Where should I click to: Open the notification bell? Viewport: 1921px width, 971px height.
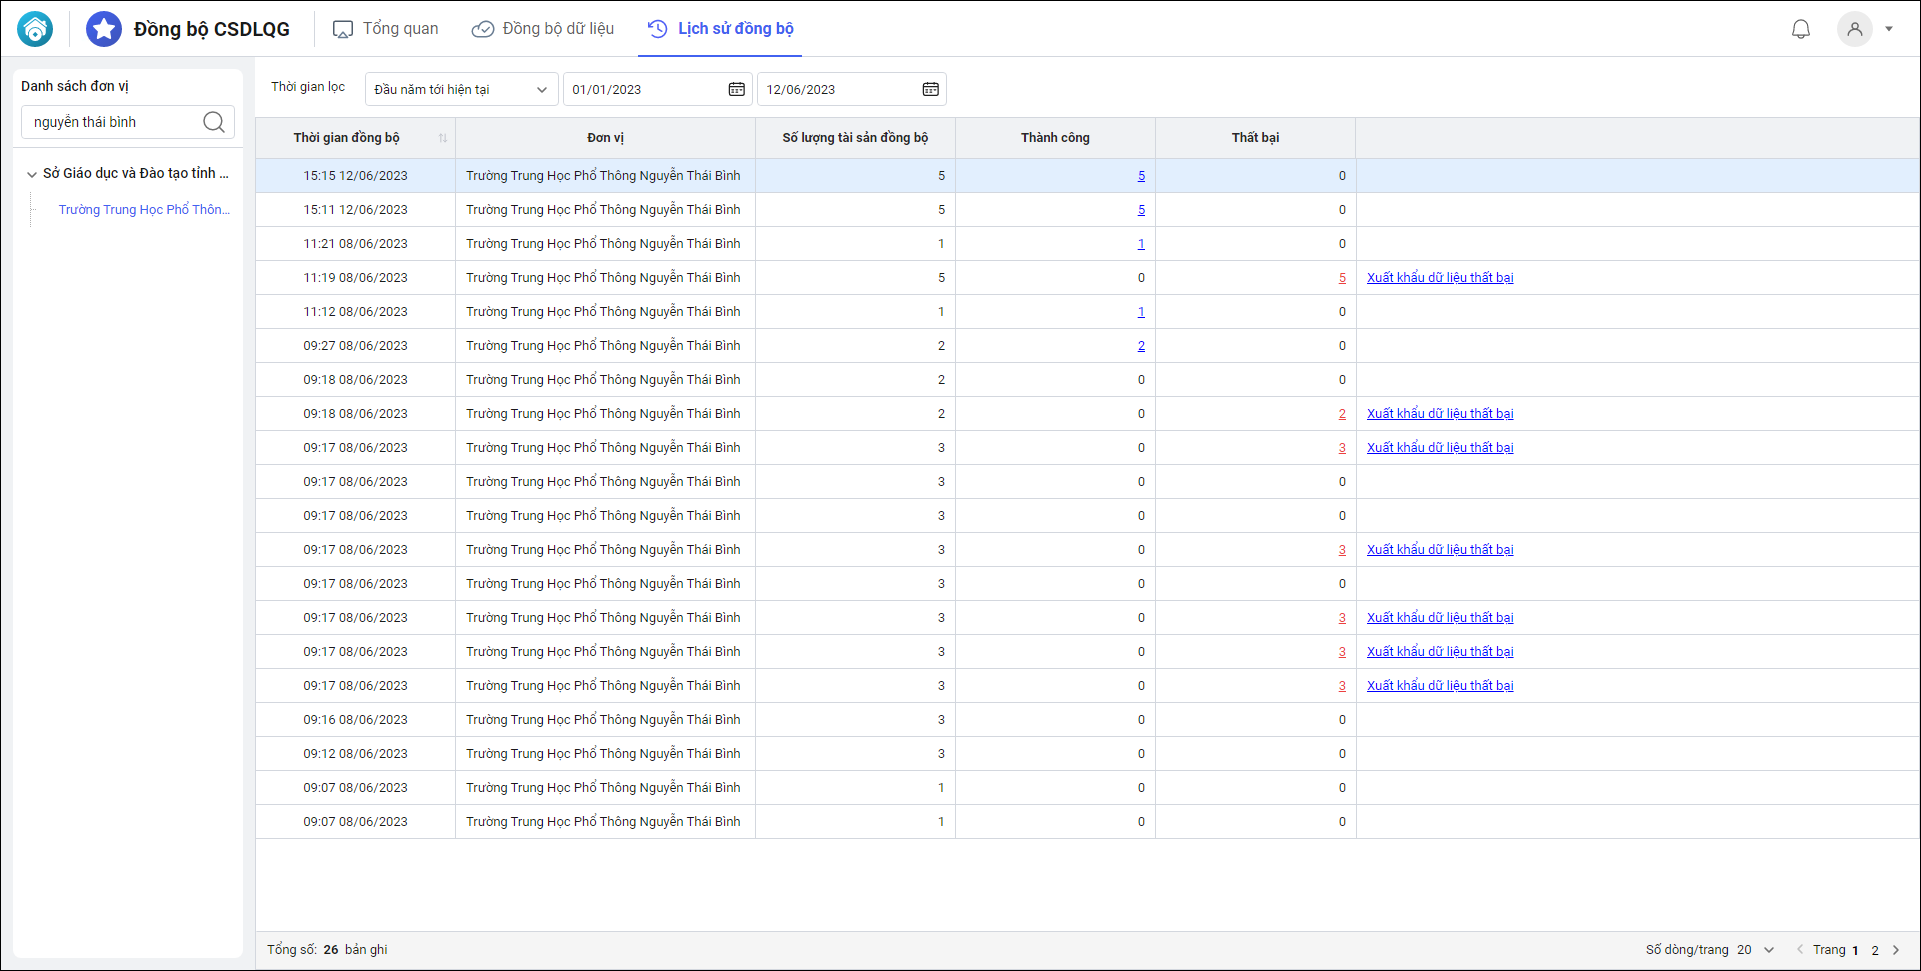coord(1800,29)
